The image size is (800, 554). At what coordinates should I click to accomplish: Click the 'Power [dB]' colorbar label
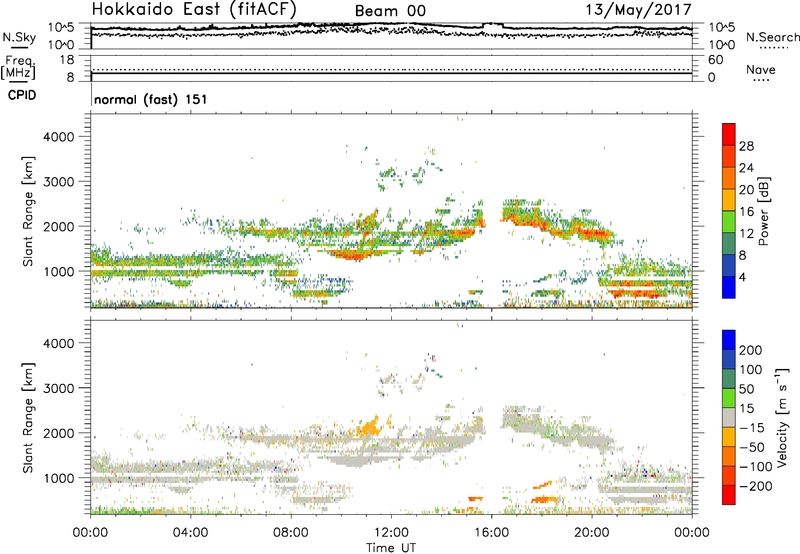[763, 211]
